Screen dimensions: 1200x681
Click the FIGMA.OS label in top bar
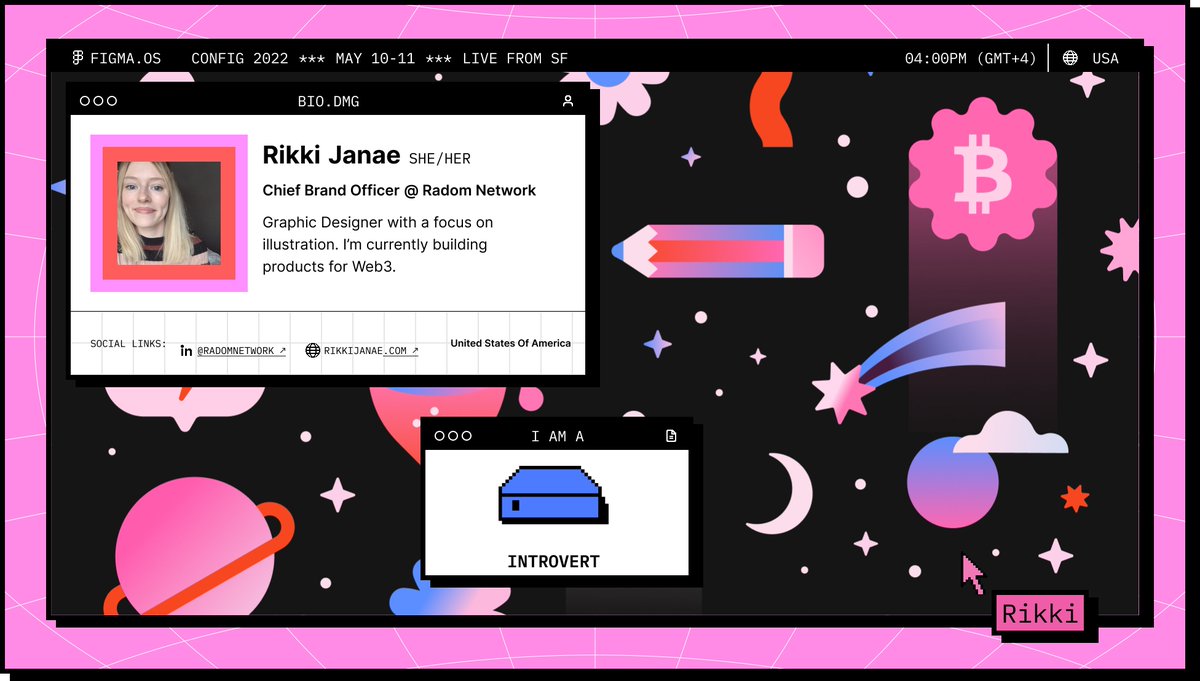125,58
